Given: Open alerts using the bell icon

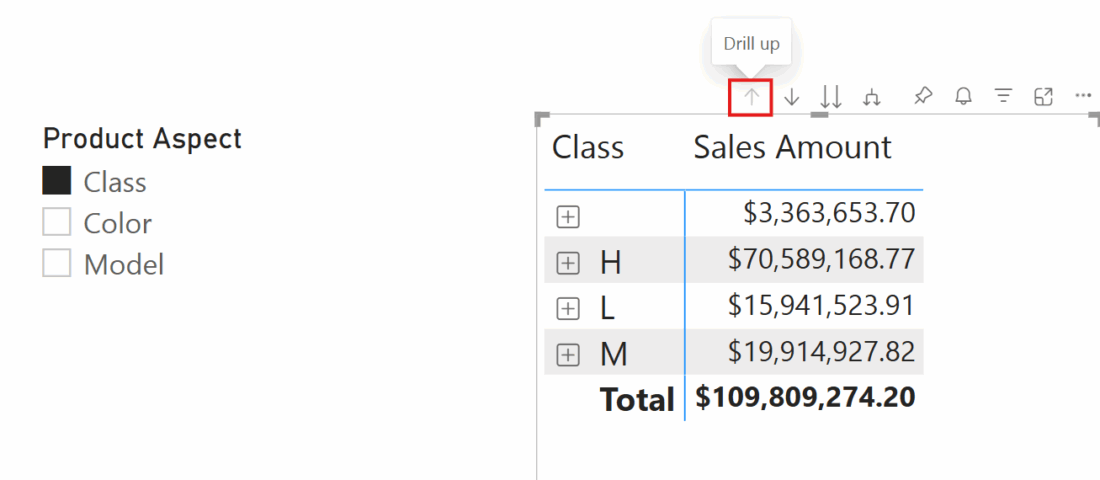Looking at the screenshot, I should coord(964,96).
